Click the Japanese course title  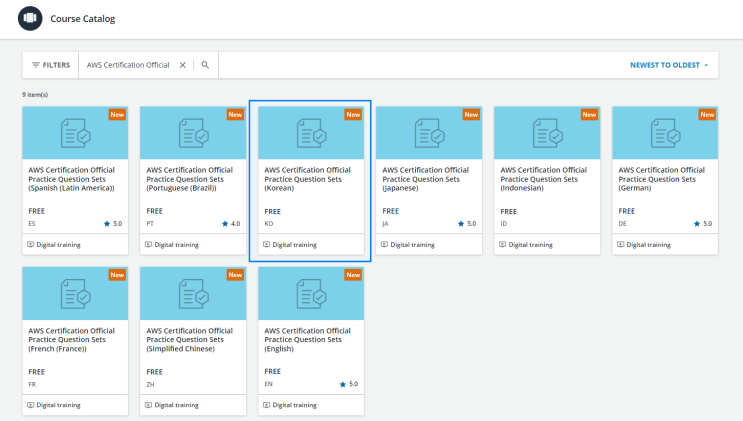[426, 179]
